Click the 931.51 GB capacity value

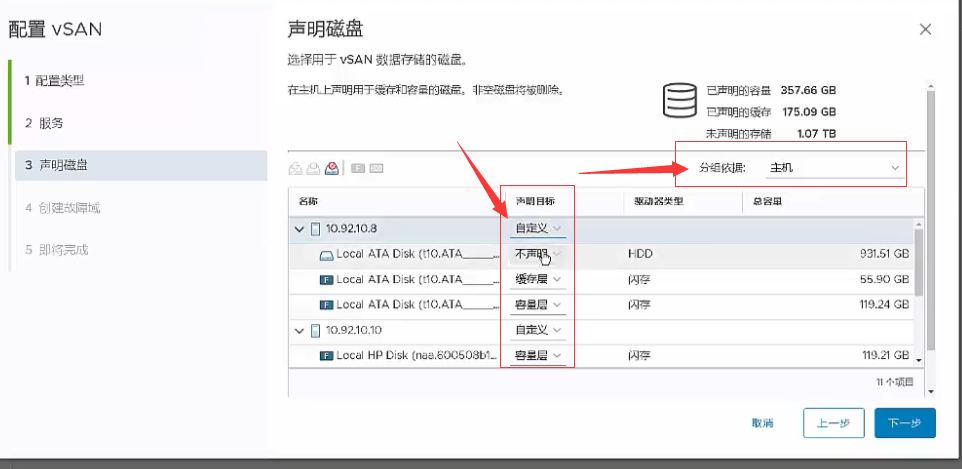883,254
